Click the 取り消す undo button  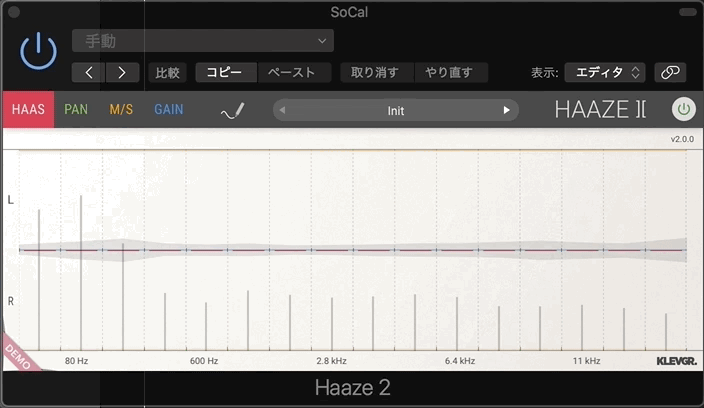pos(377,73)
